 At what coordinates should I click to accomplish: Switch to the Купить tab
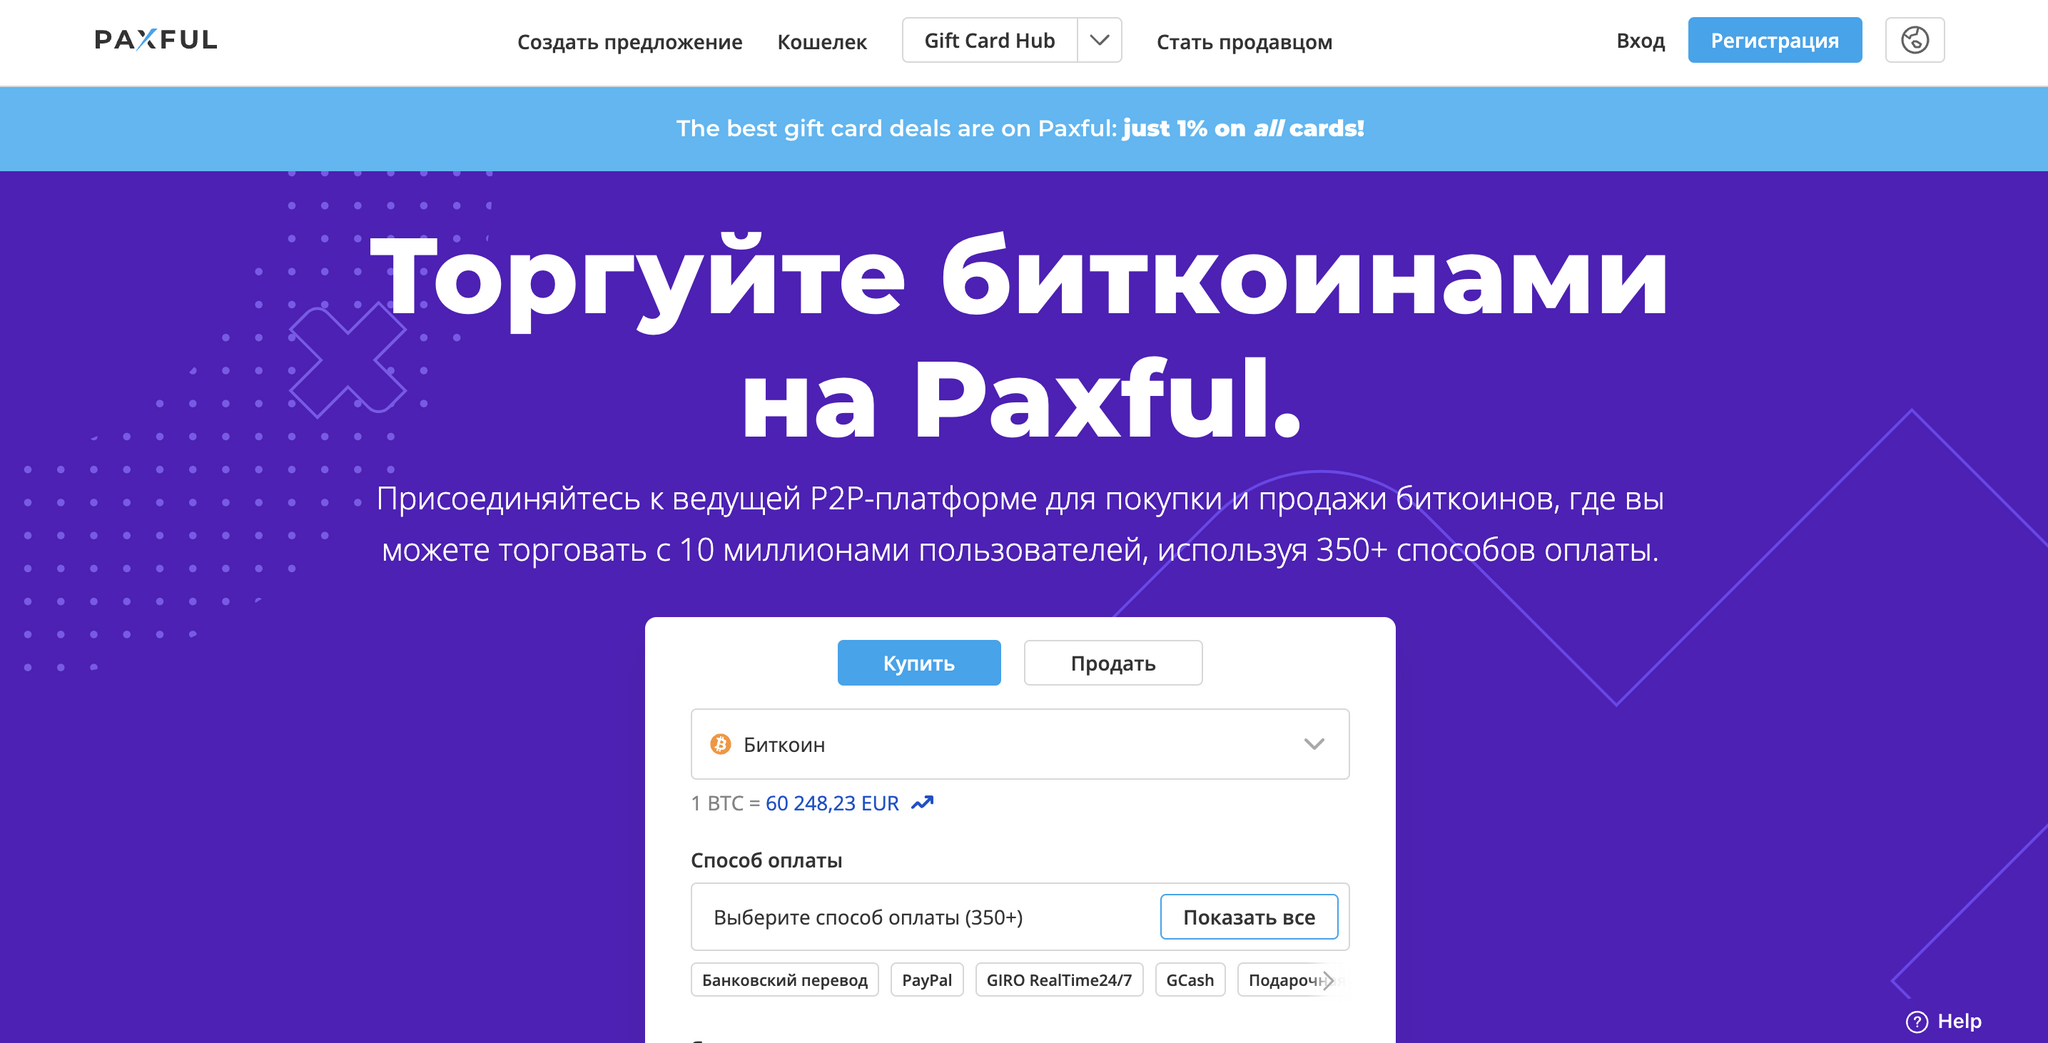point(919,663)
